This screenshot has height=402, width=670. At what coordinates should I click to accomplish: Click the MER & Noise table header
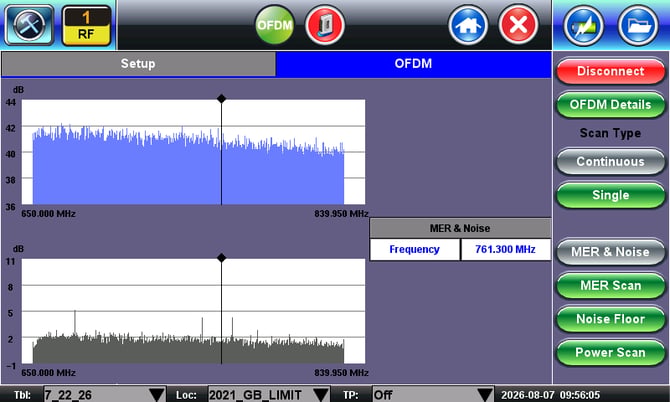pos(460,228)
